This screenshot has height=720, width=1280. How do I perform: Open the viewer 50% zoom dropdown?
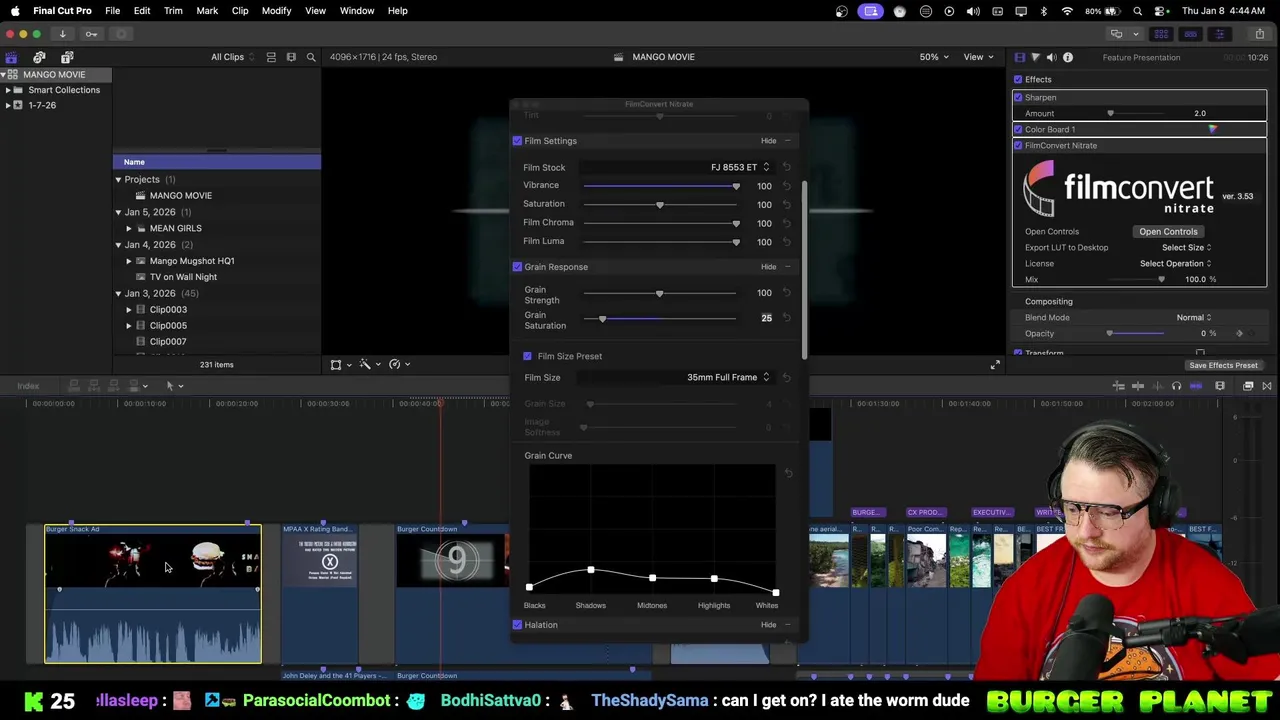coord(934,57)
